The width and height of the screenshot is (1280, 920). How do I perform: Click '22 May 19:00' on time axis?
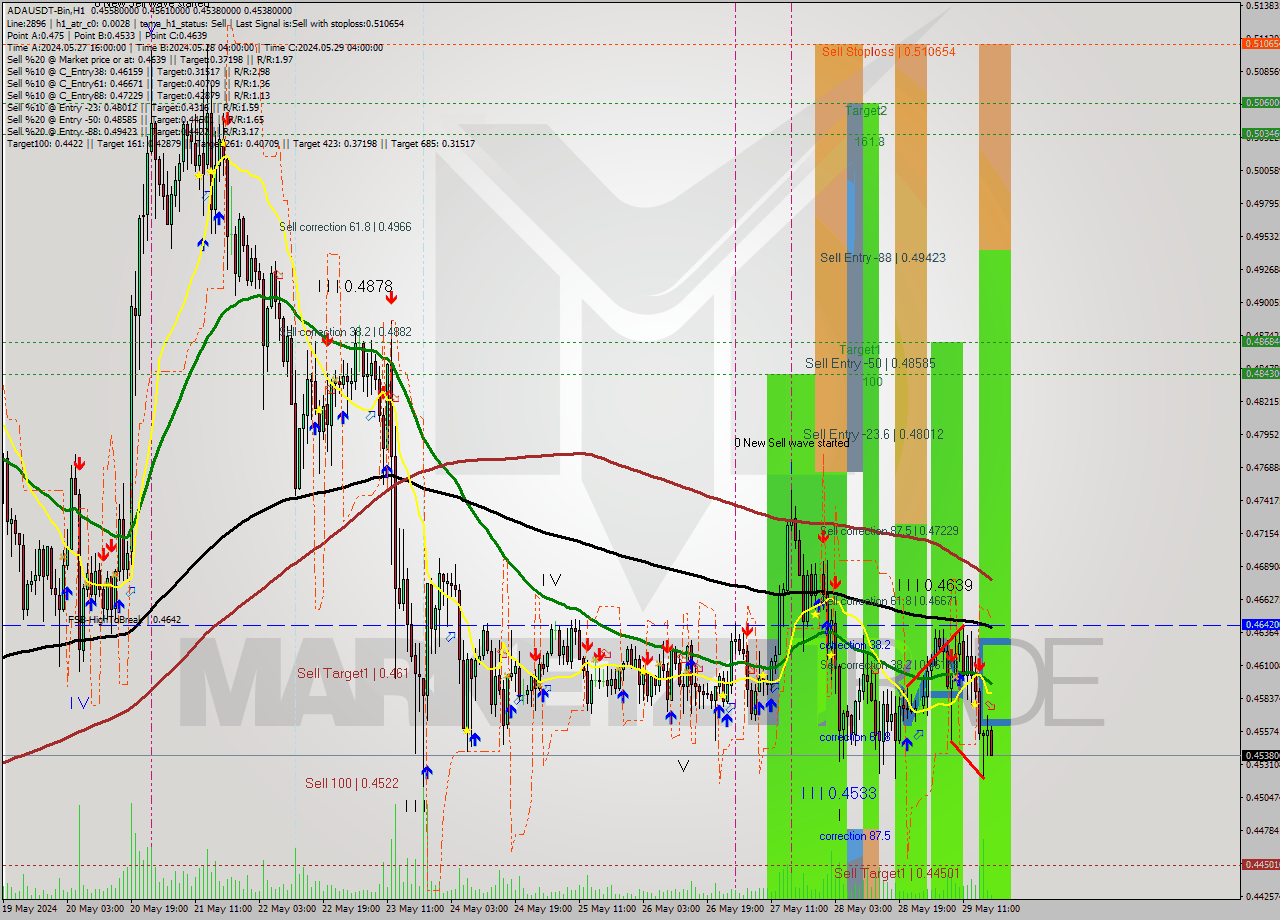[x=353, y=909]
